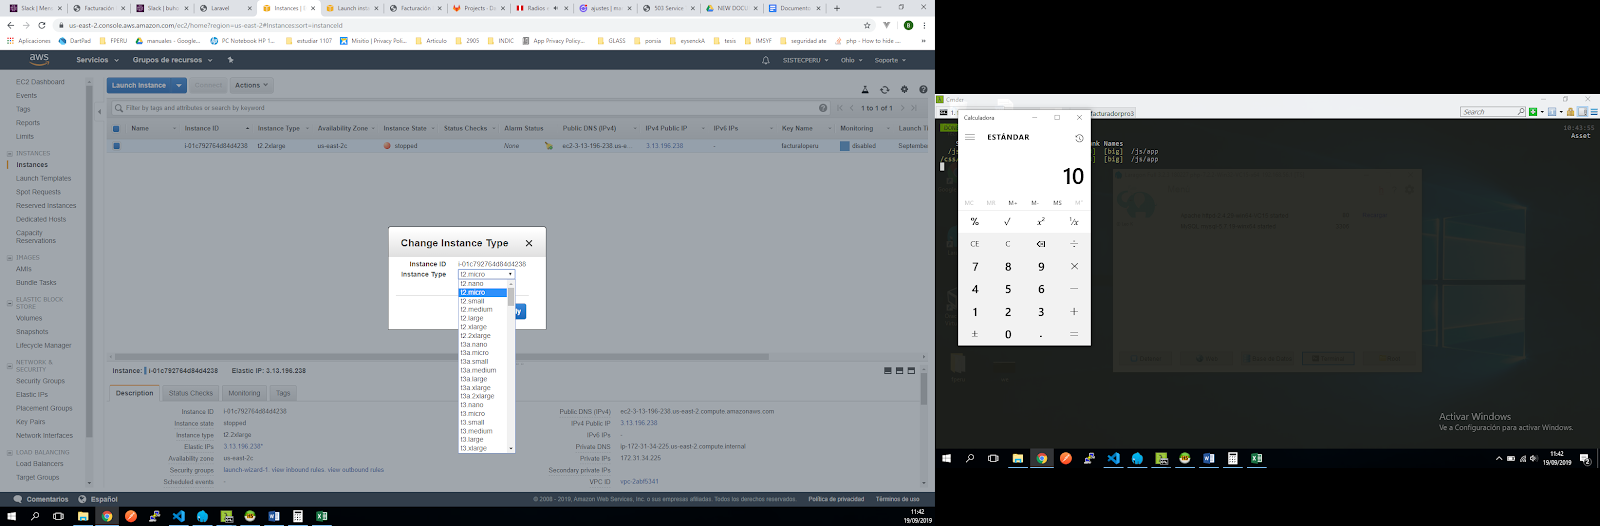Close the Change Instance Type dialog

[x=529, y=243]
